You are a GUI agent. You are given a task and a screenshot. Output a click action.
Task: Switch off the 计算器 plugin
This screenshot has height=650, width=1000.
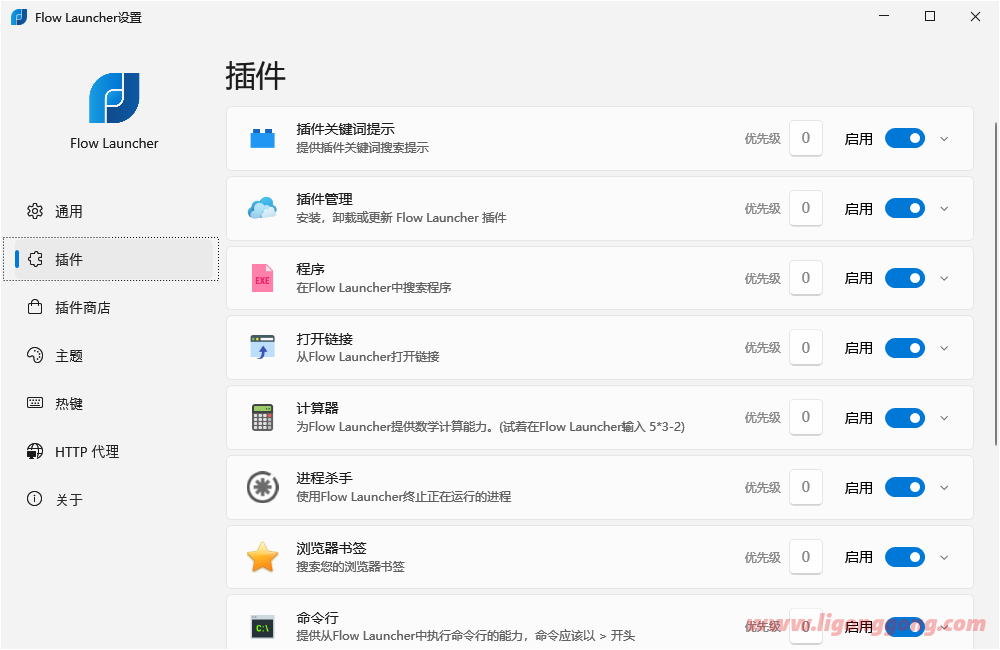904,418
